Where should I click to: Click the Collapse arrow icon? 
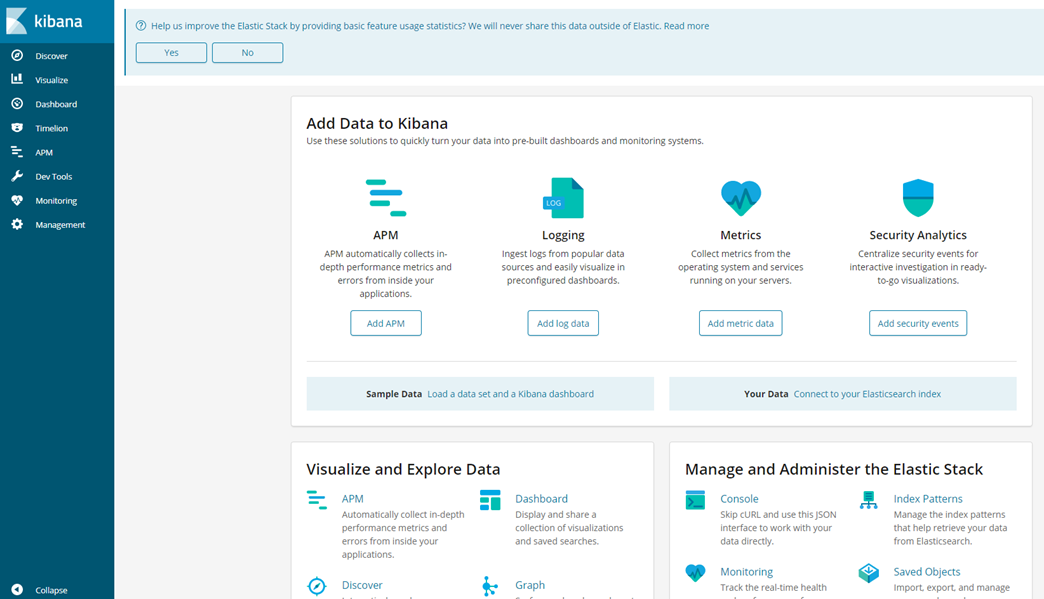pos(17,590)
